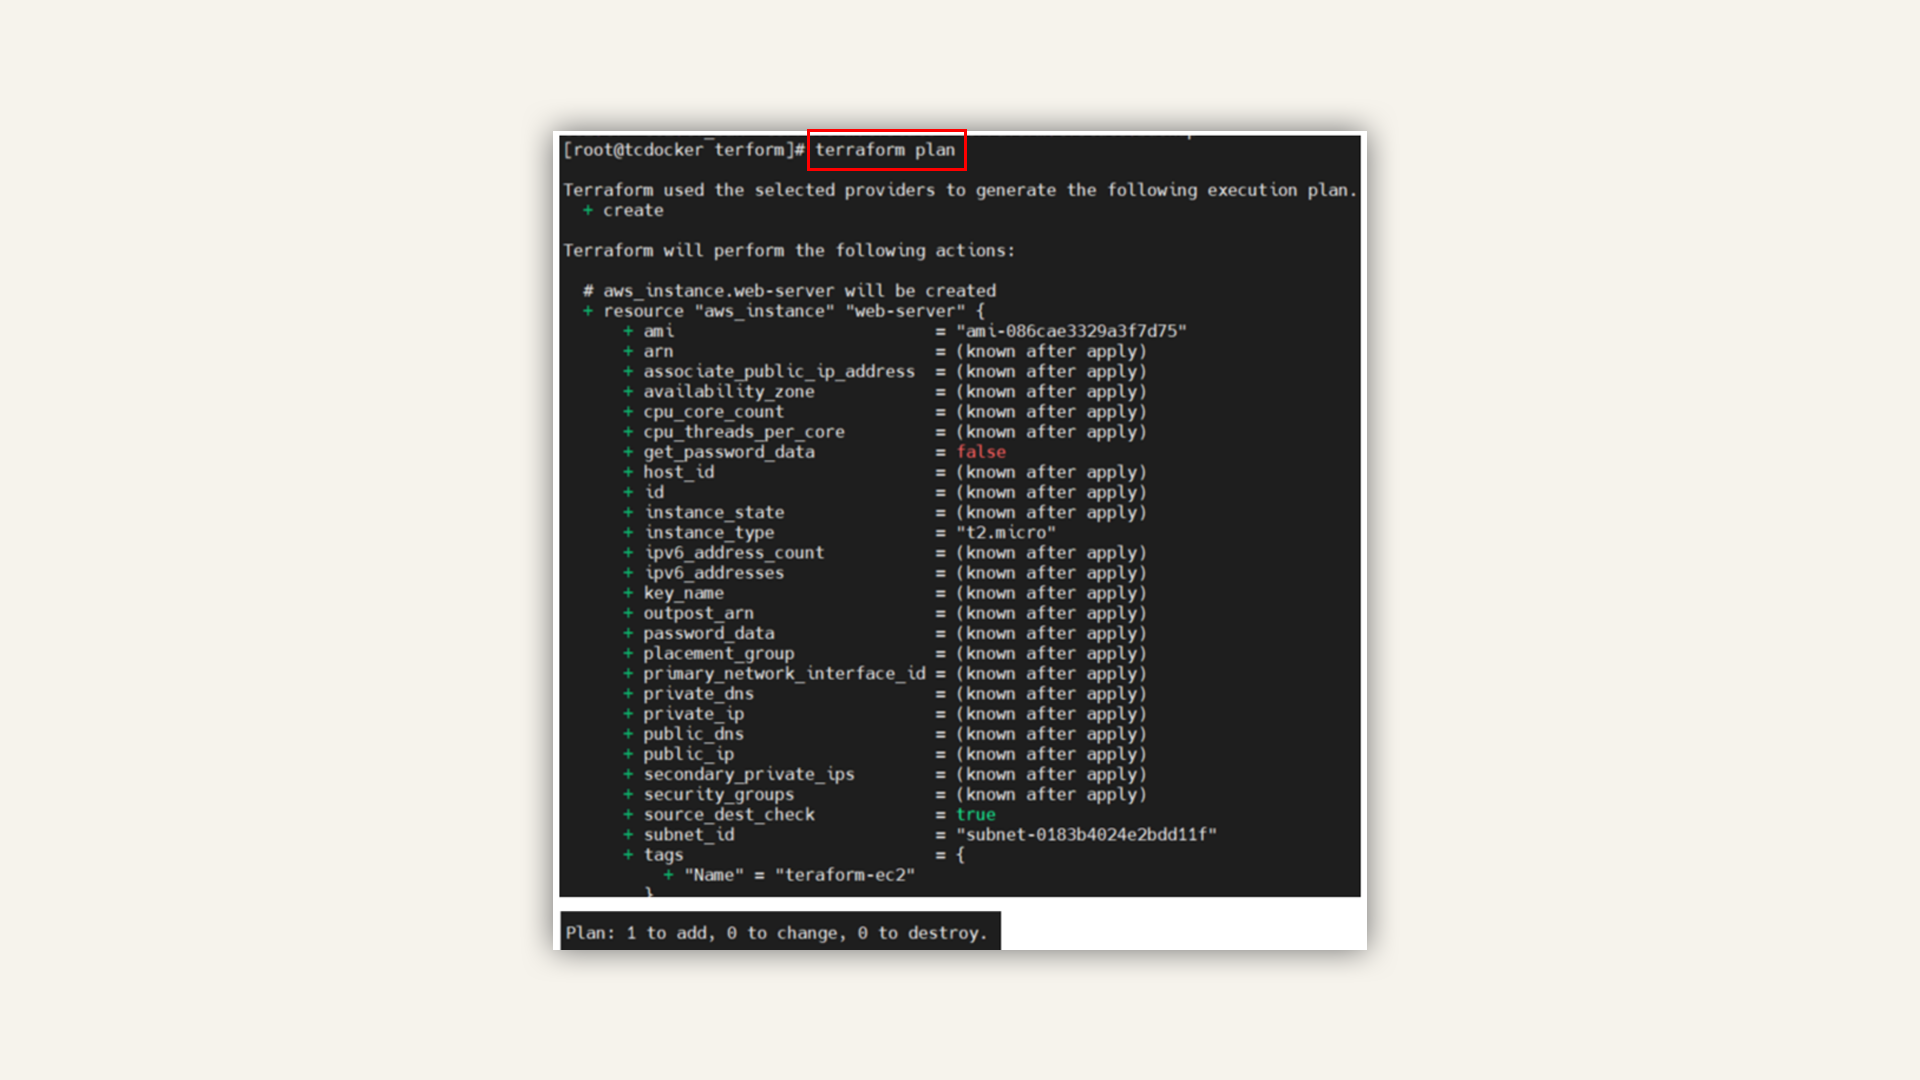Click the "subnet_id" attribute name
The height and width of the screenshot is (1080, 1920).
point(688,835)
